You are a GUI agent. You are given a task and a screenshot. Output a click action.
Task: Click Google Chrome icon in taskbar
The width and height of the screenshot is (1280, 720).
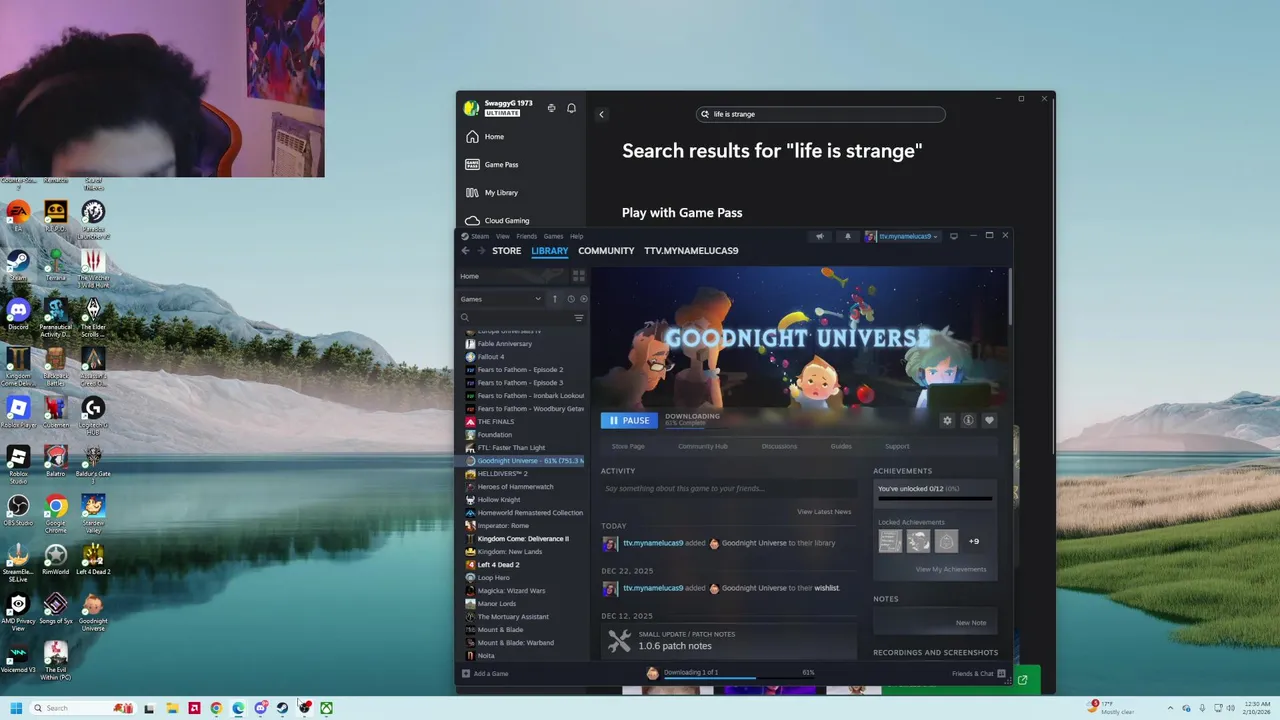click(216, 708)
